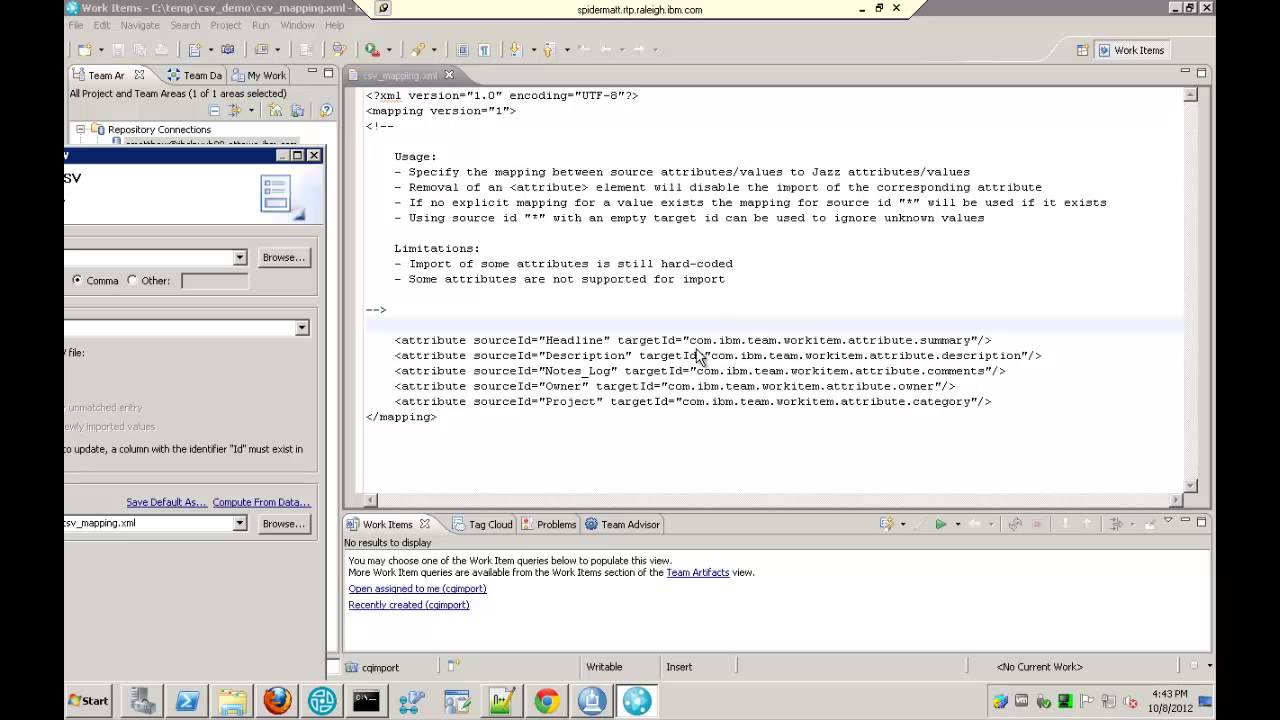
Task: Open the Project menu
Action: tap(225, 25)
